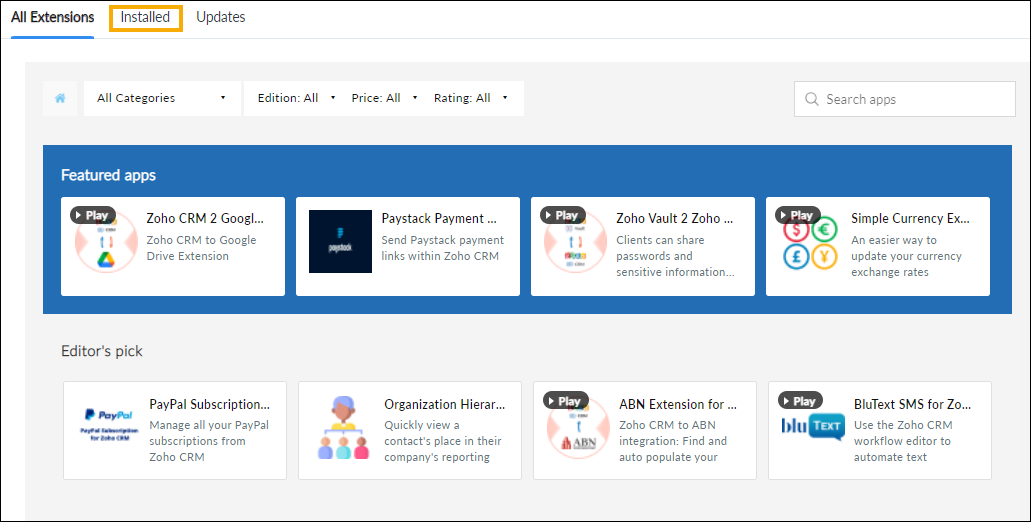The height and width of the screenshot is (522, 1031).
Task: Click "Zoho CRM to ABN integration" description
Action: click(673, 441)
